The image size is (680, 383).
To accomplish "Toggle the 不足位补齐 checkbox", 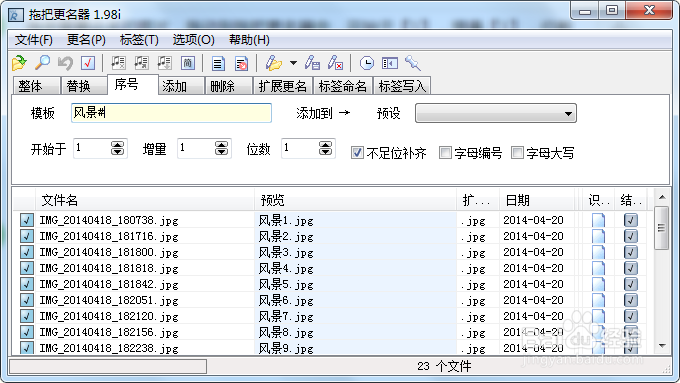I will (357, 153).
